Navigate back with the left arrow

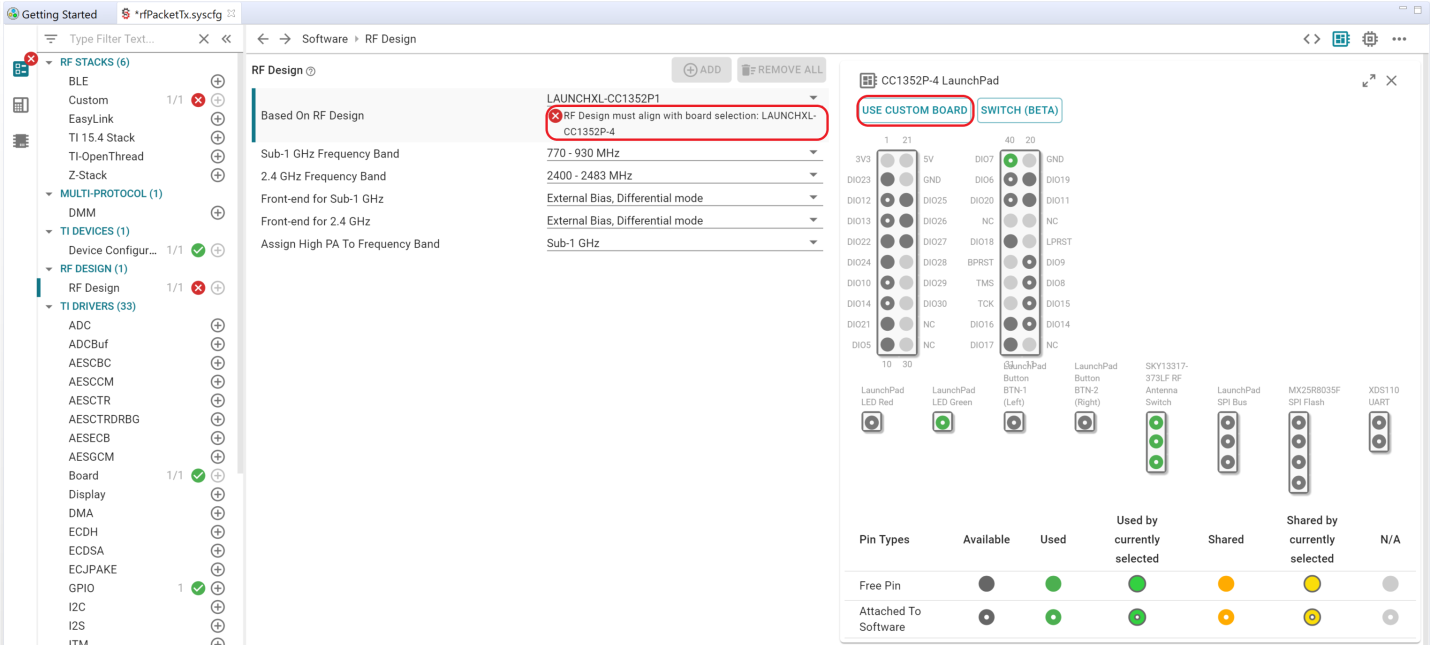tap(263, 39)
